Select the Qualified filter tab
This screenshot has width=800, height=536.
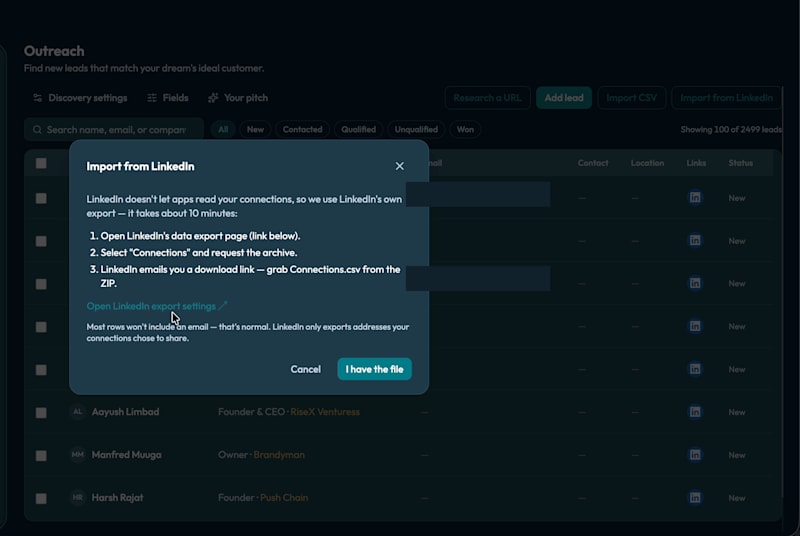[359, 130]
